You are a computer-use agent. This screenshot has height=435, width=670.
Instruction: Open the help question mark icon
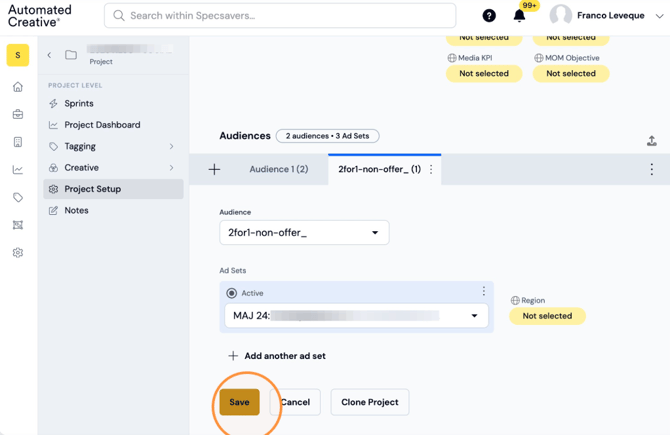pyautogui.click(x=489, y=16)
